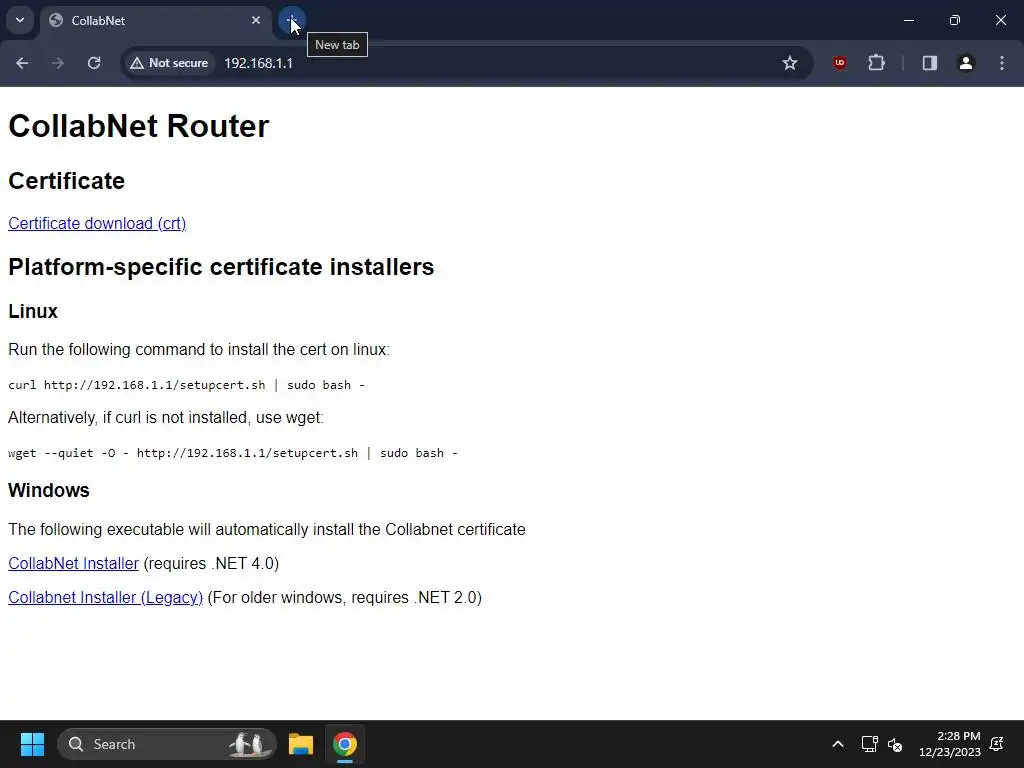Open the Windows Start menu
This screenshot has width=1024, height=768.
pos(32,744)
